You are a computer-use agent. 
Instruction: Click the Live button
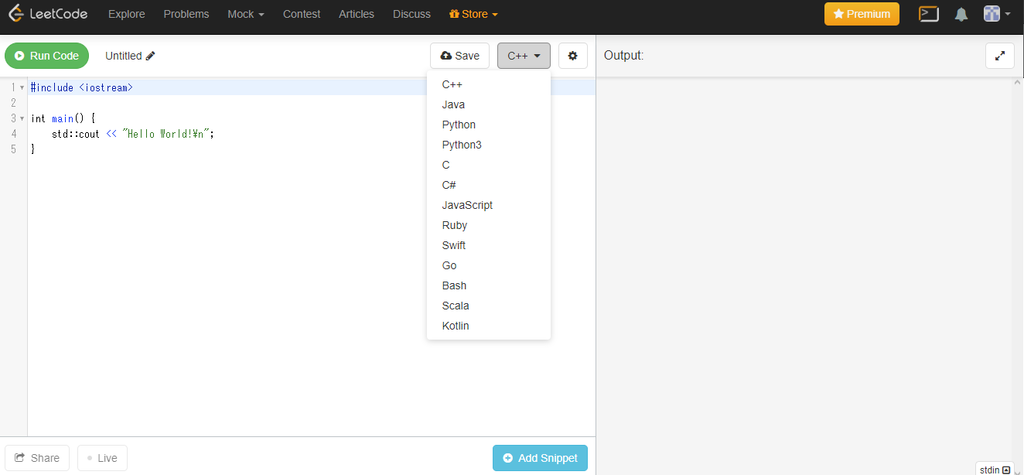[102, 458]
